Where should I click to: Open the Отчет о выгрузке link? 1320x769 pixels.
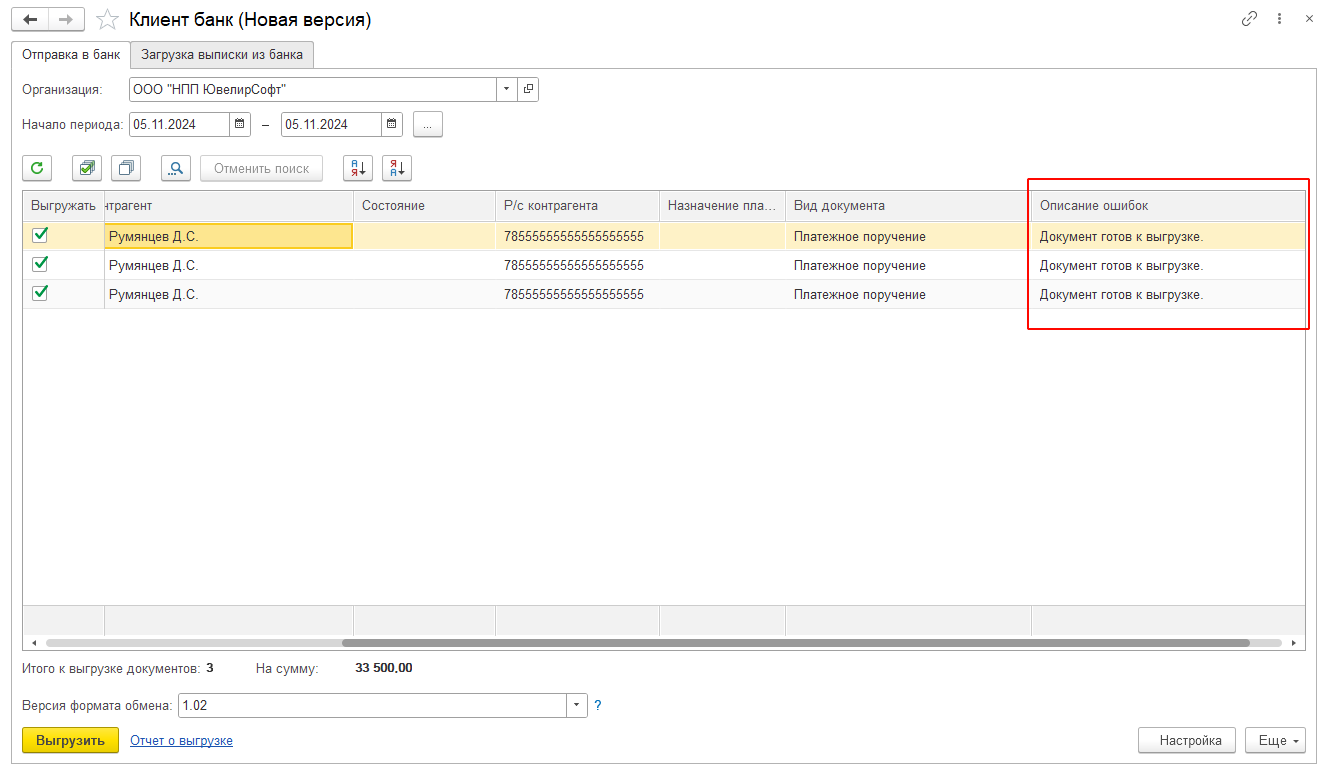(x=181, y=741)
